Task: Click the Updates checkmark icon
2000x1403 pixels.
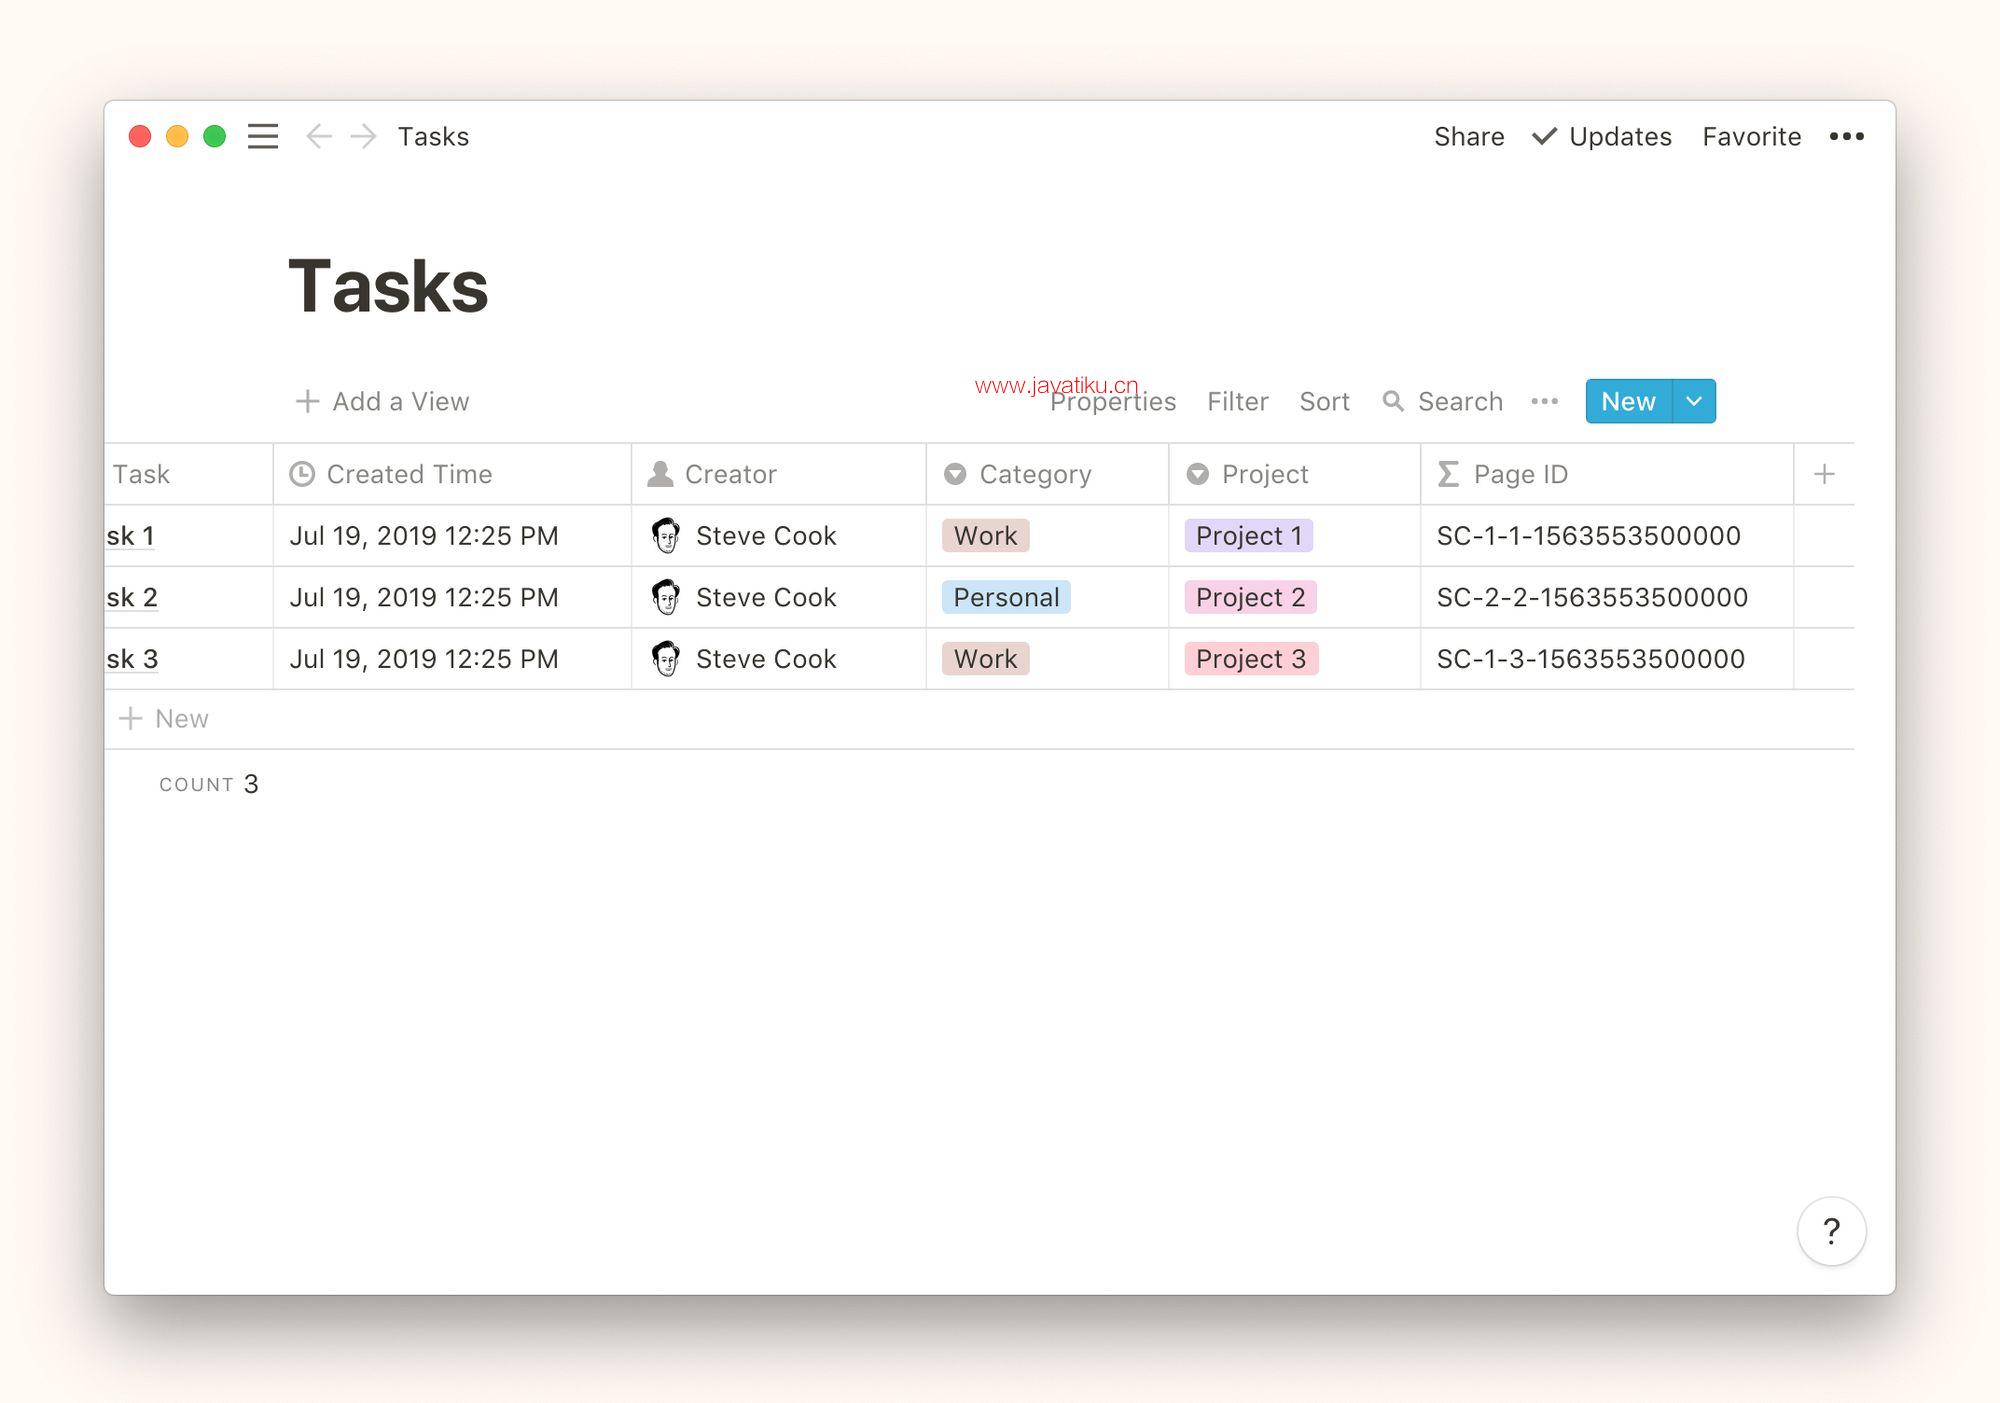Action: 1544,136
